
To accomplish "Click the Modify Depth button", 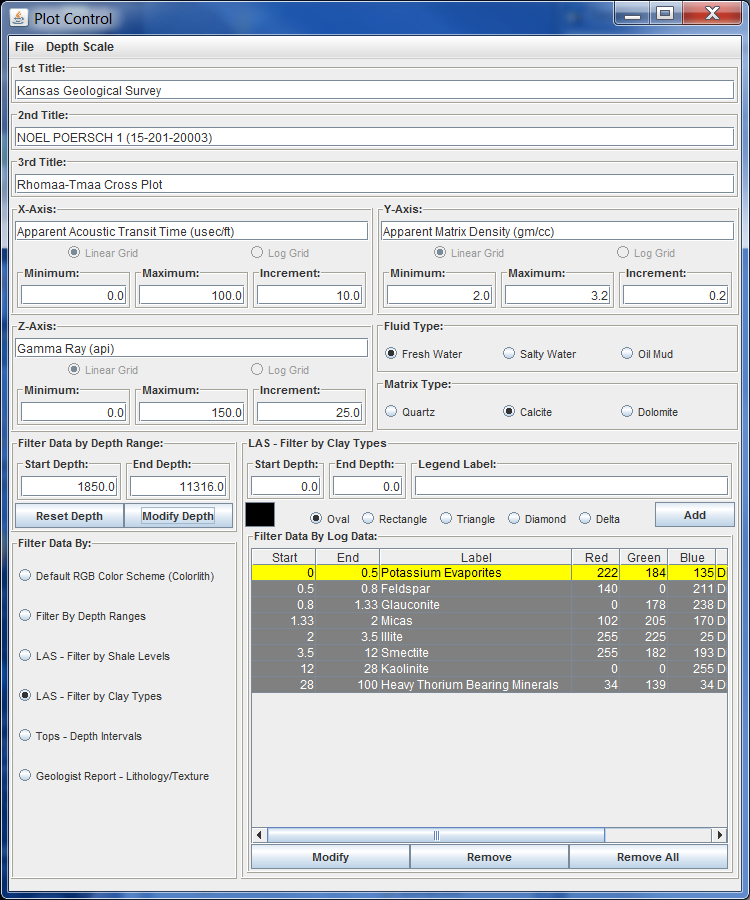I will pyautogui.click(x=178, y=515).
